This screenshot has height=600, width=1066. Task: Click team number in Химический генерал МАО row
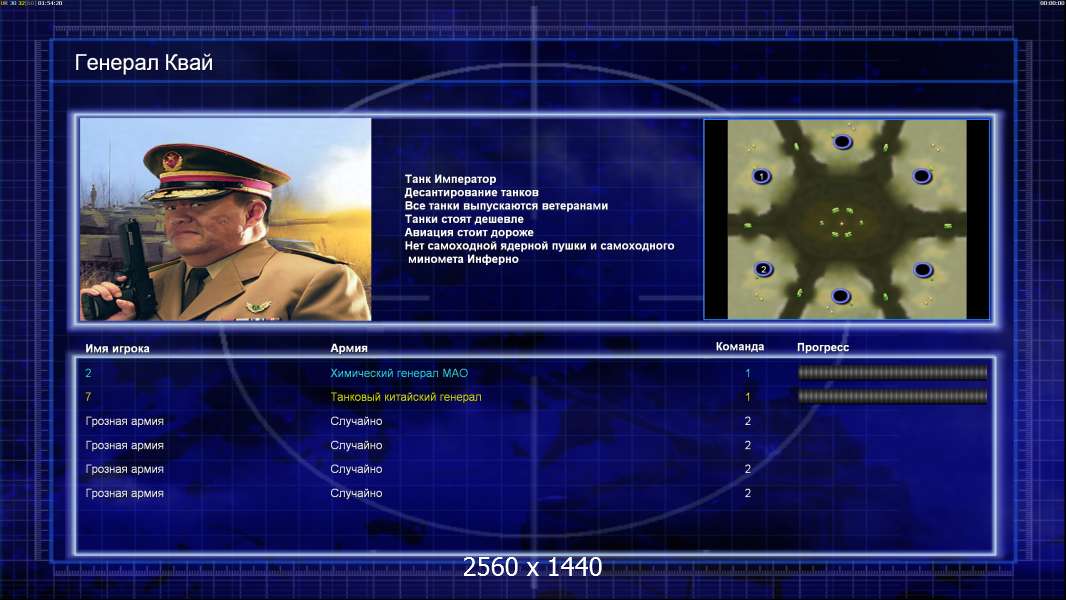tap(747, 373)
